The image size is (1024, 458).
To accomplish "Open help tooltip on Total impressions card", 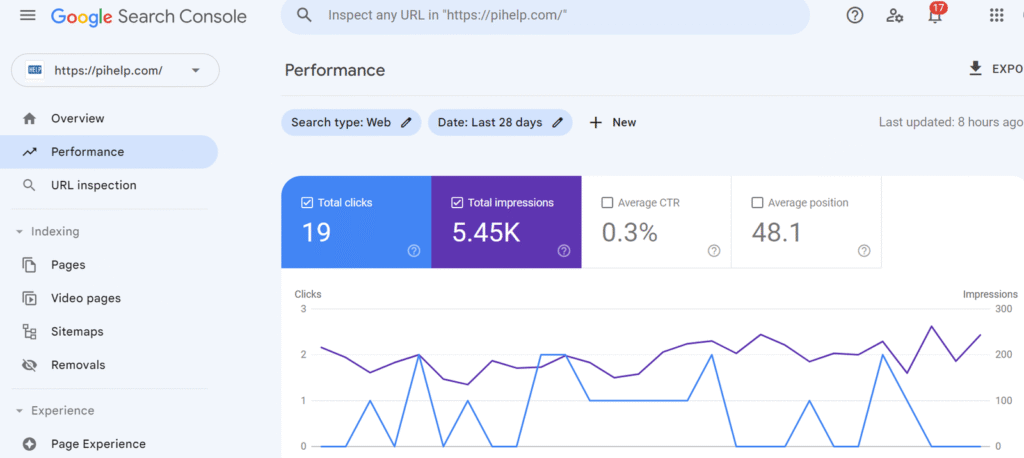I will [x=564, y=250].
